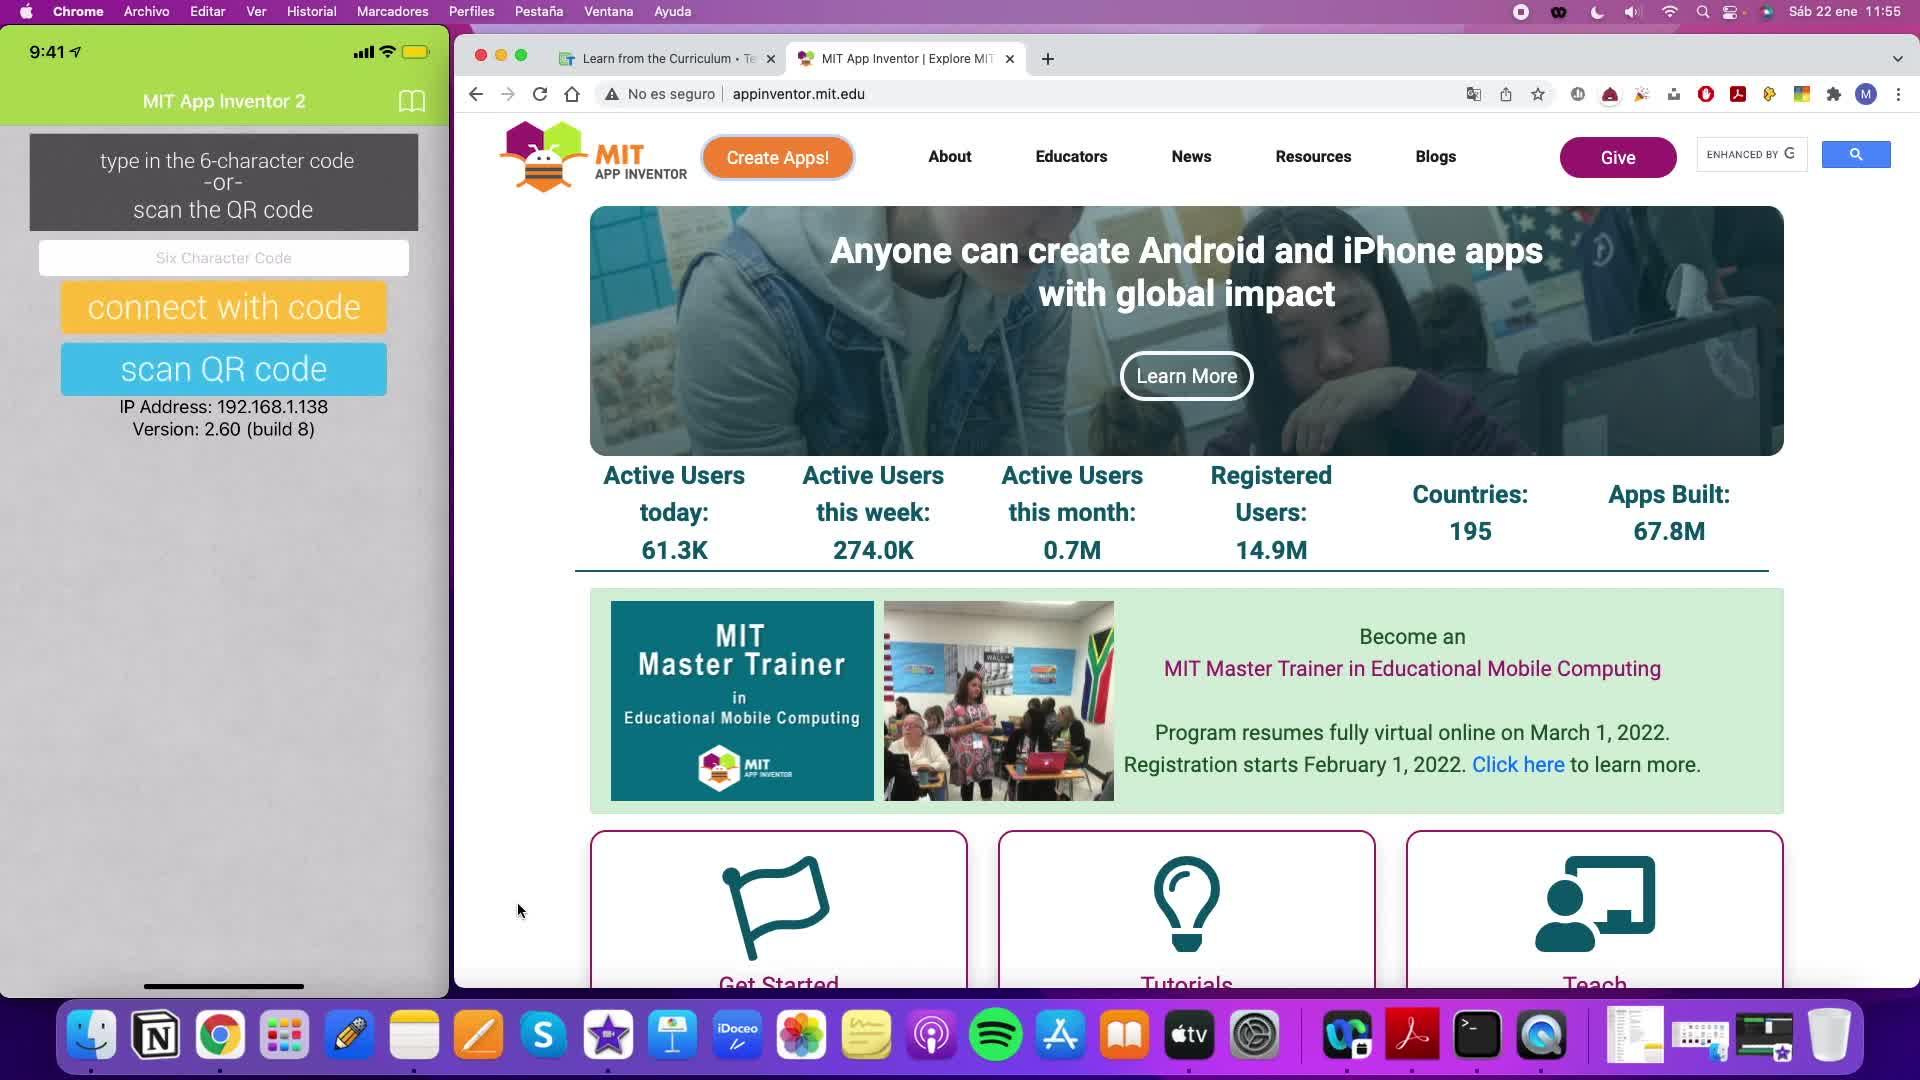Open the Marcadores menu
1920x1080 pixels.
point(392,12)
